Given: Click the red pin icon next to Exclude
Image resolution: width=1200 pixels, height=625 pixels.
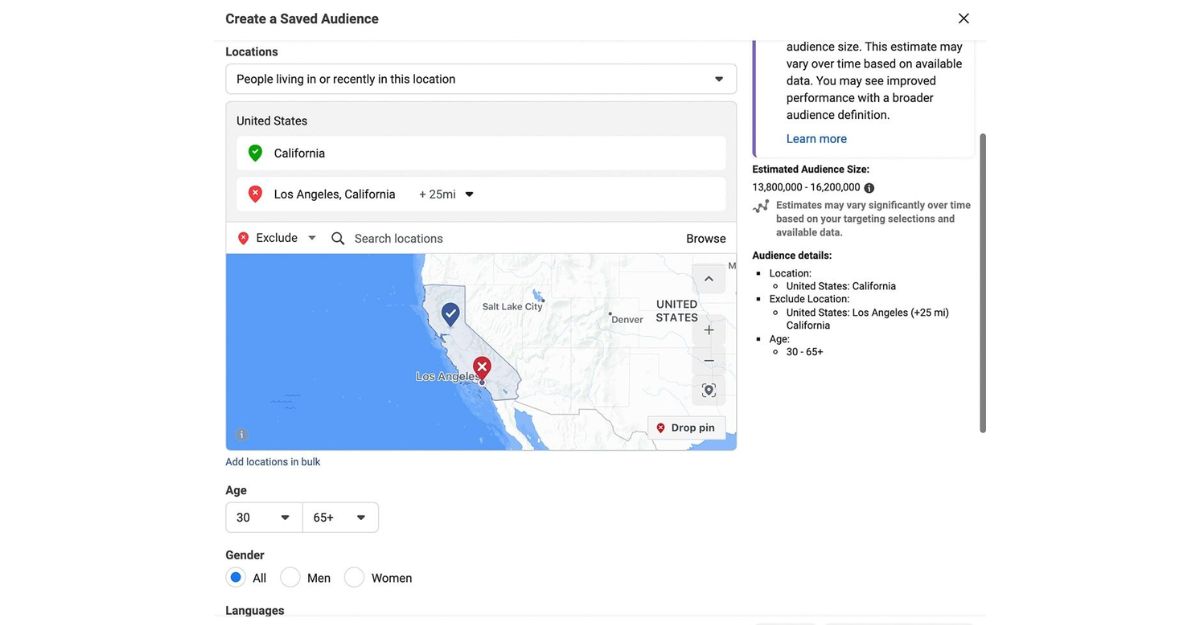Looking at the screenshot, I should [243, 238].
